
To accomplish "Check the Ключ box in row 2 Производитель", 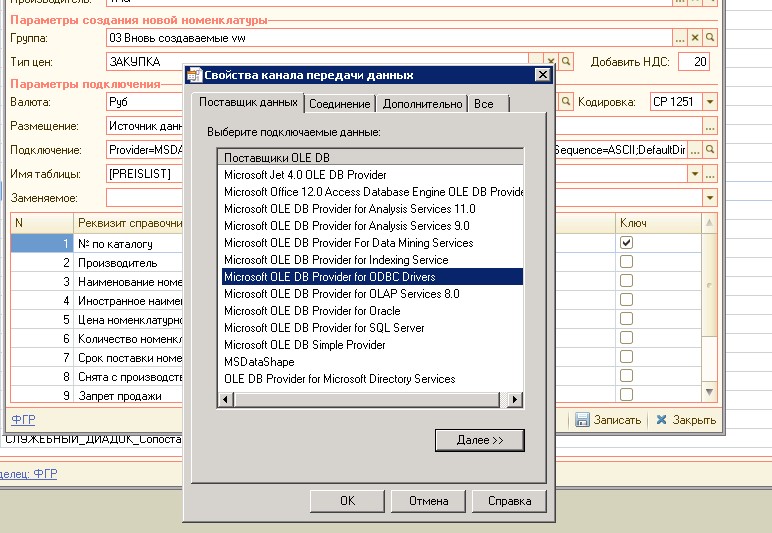I will coord(626,261).
